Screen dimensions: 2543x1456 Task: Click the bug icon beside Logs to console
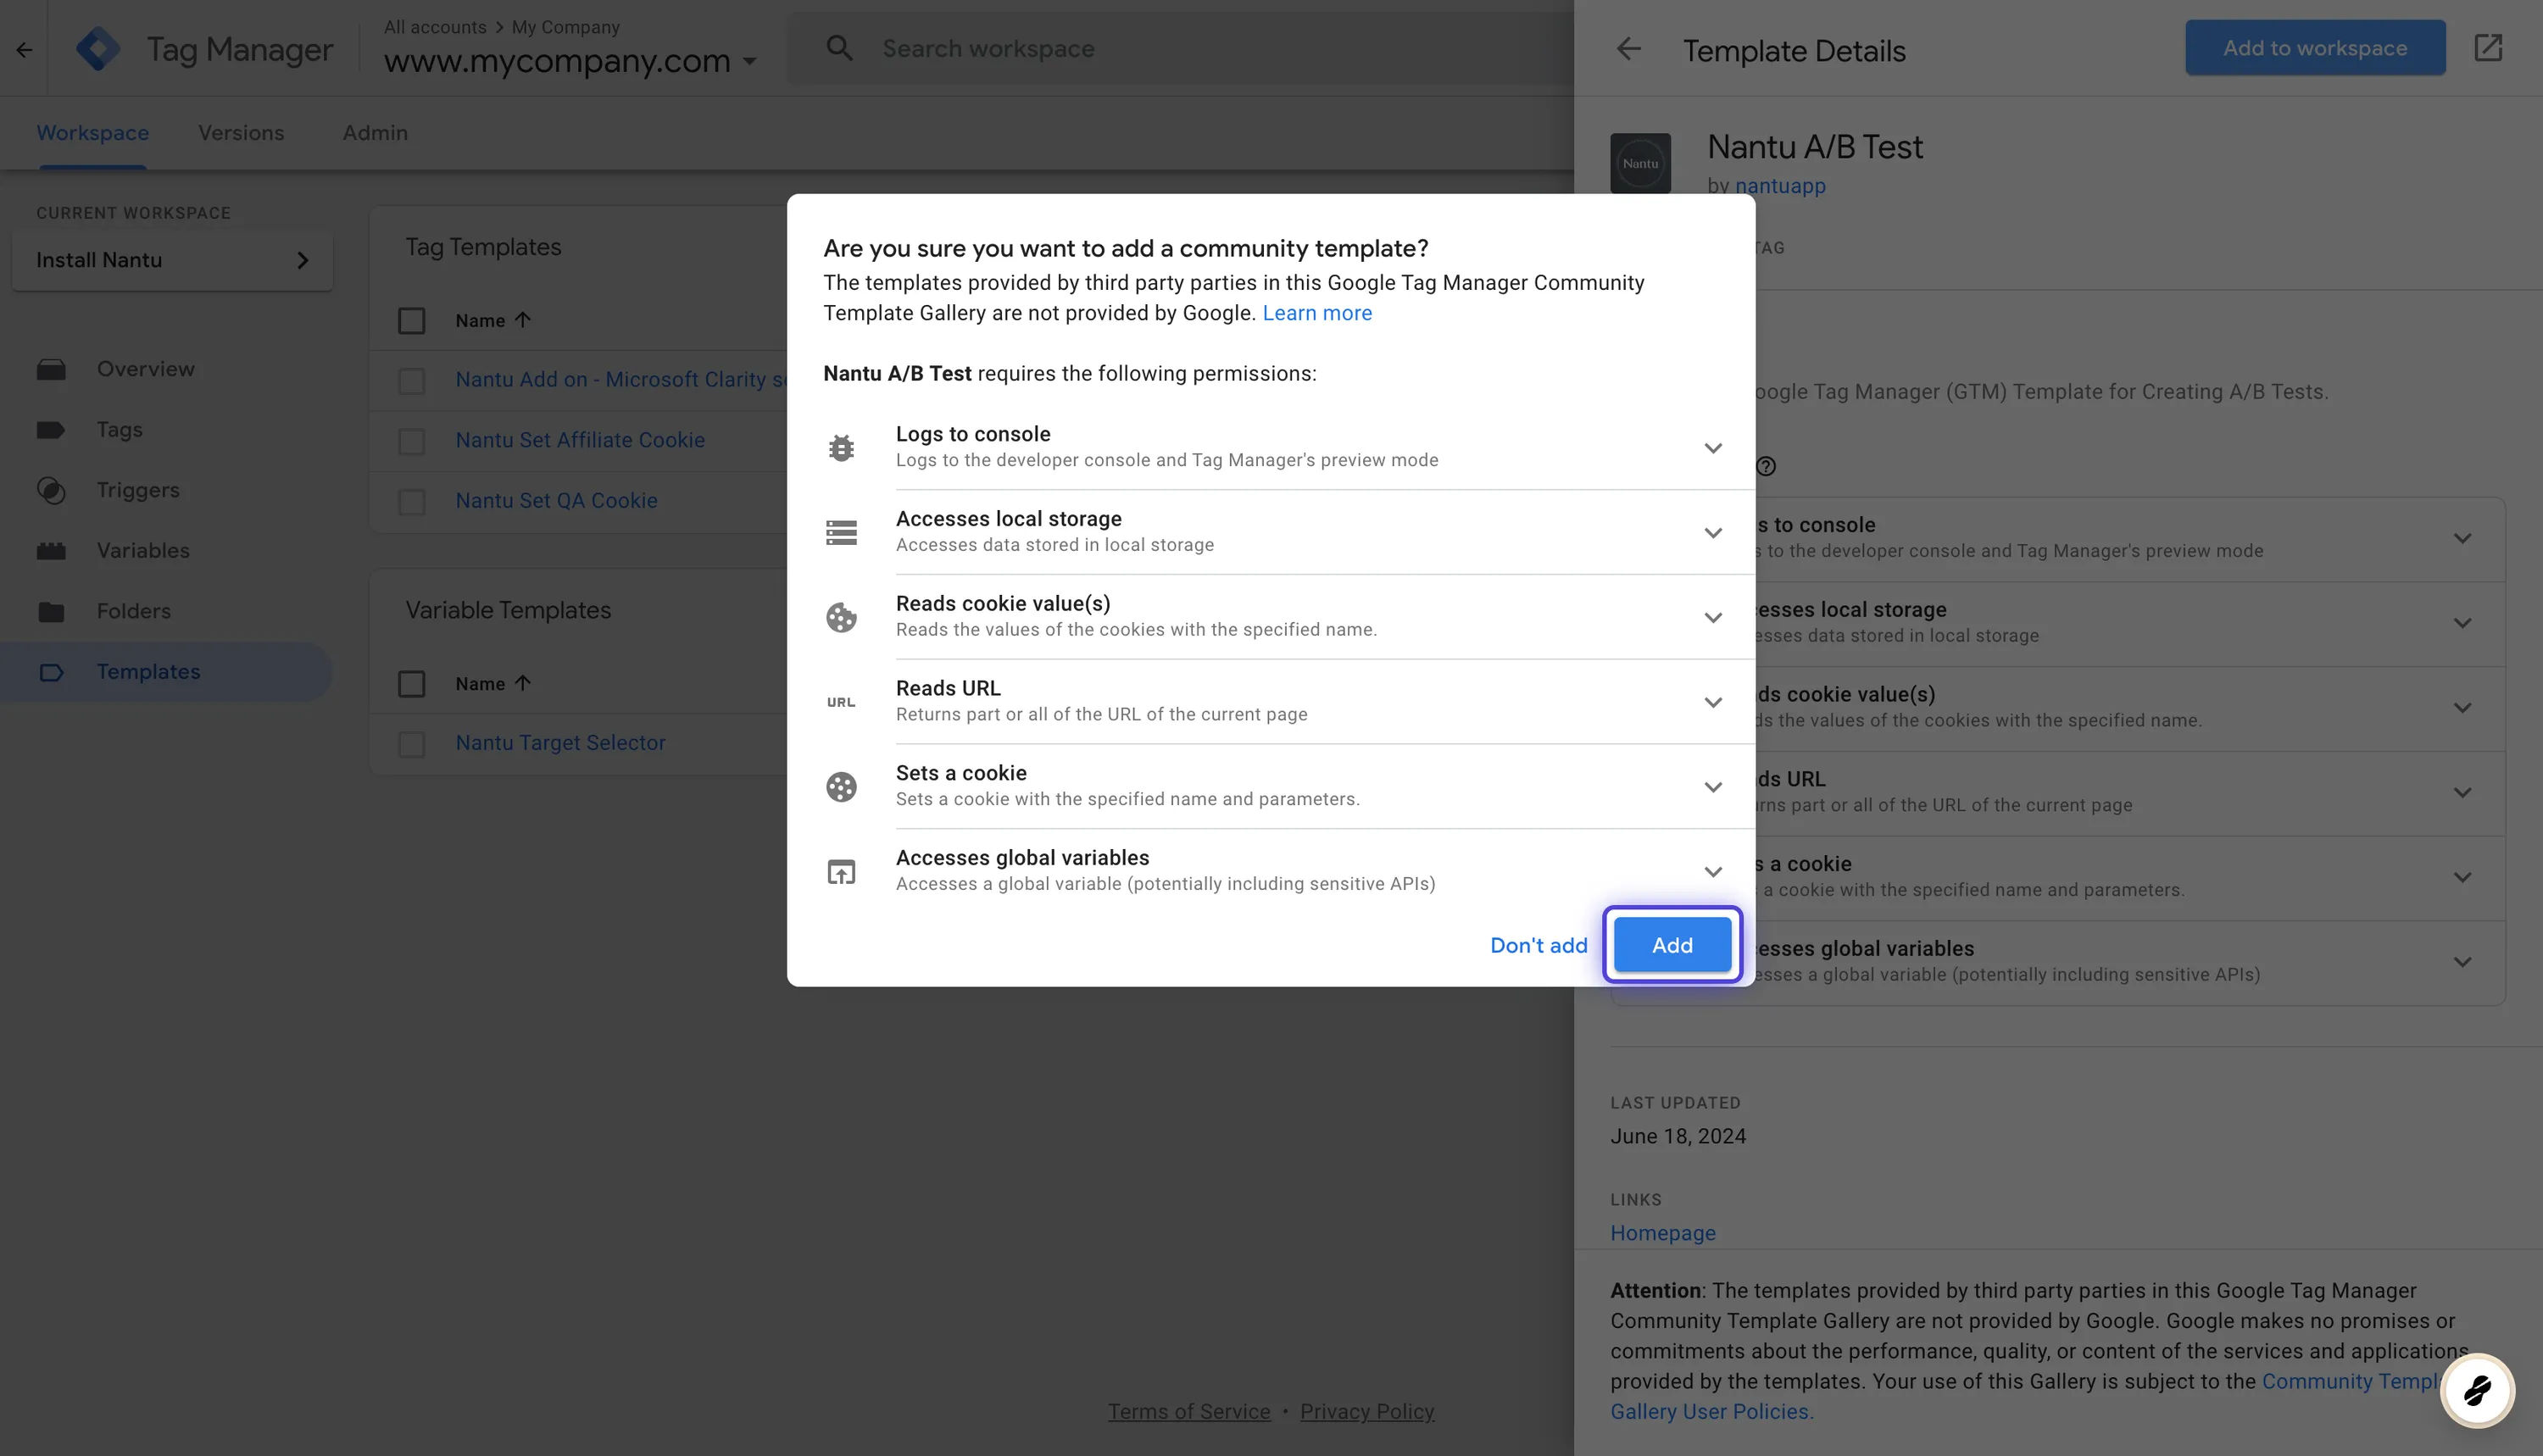coord(841,447)
